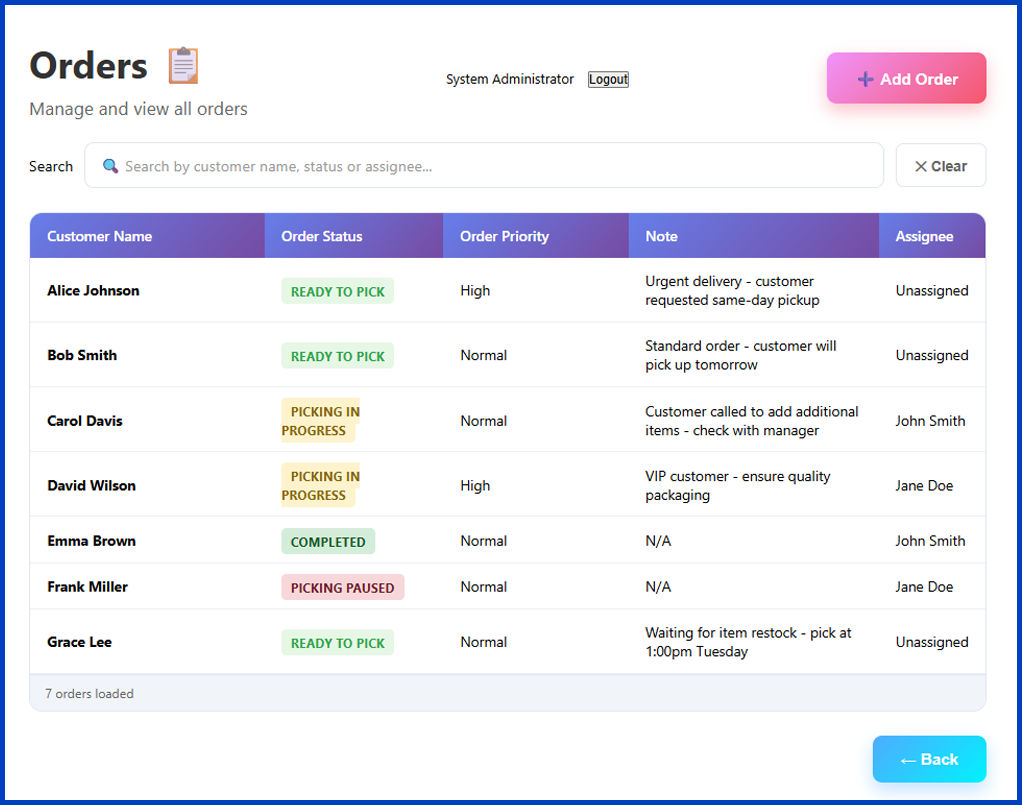
Task: Open the David Wilson order row
Action: pos(507,485)
